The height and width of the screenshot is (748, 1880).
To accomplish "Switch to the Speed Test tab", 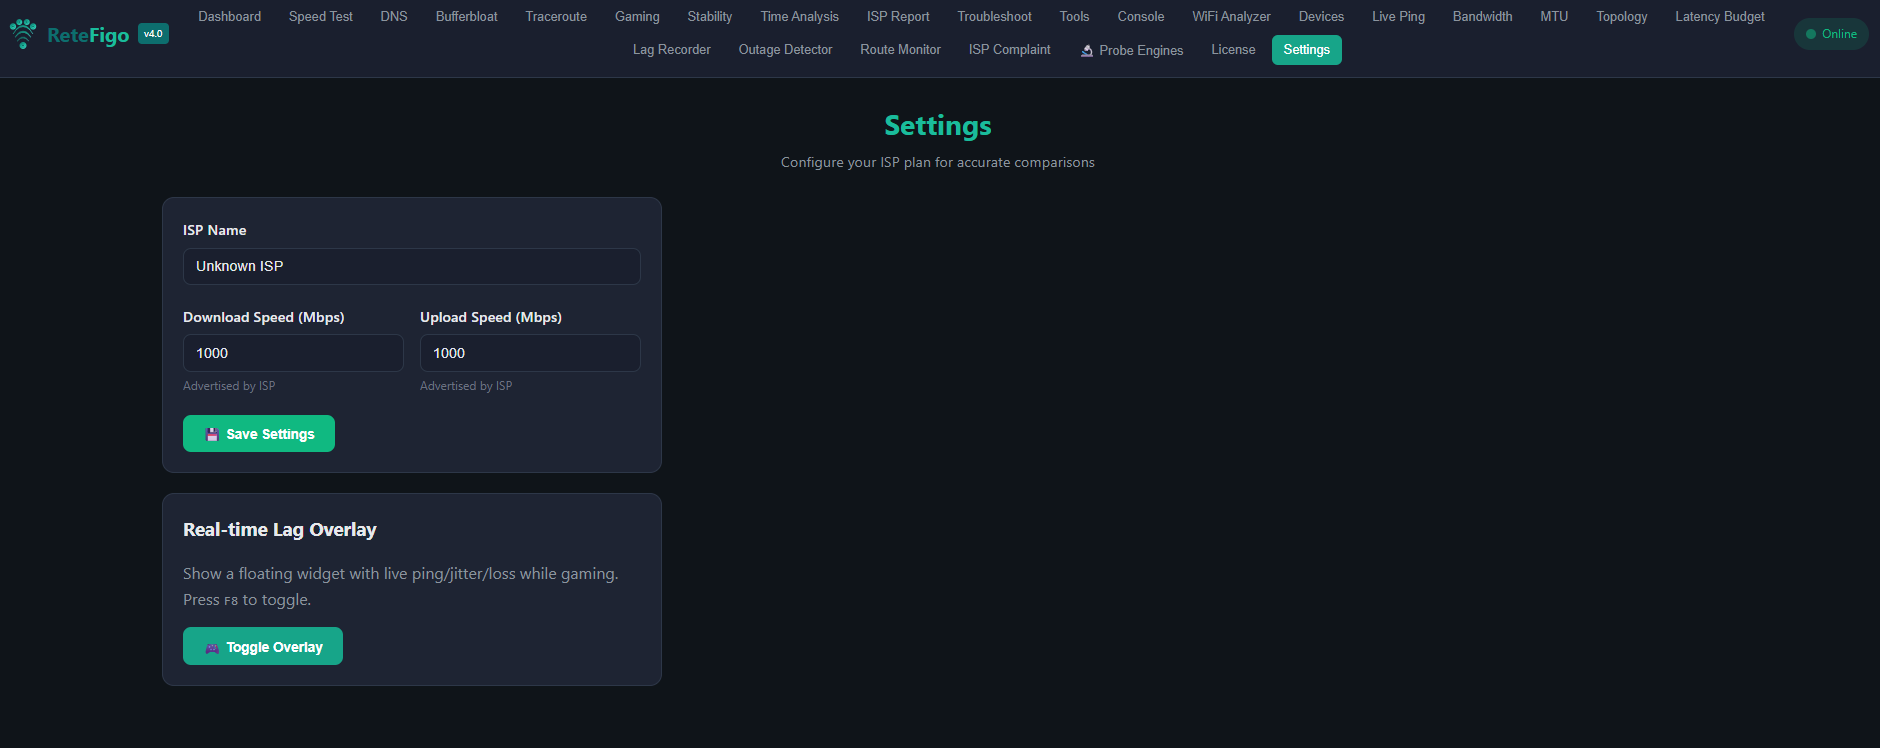I will [x=320, y=17].
